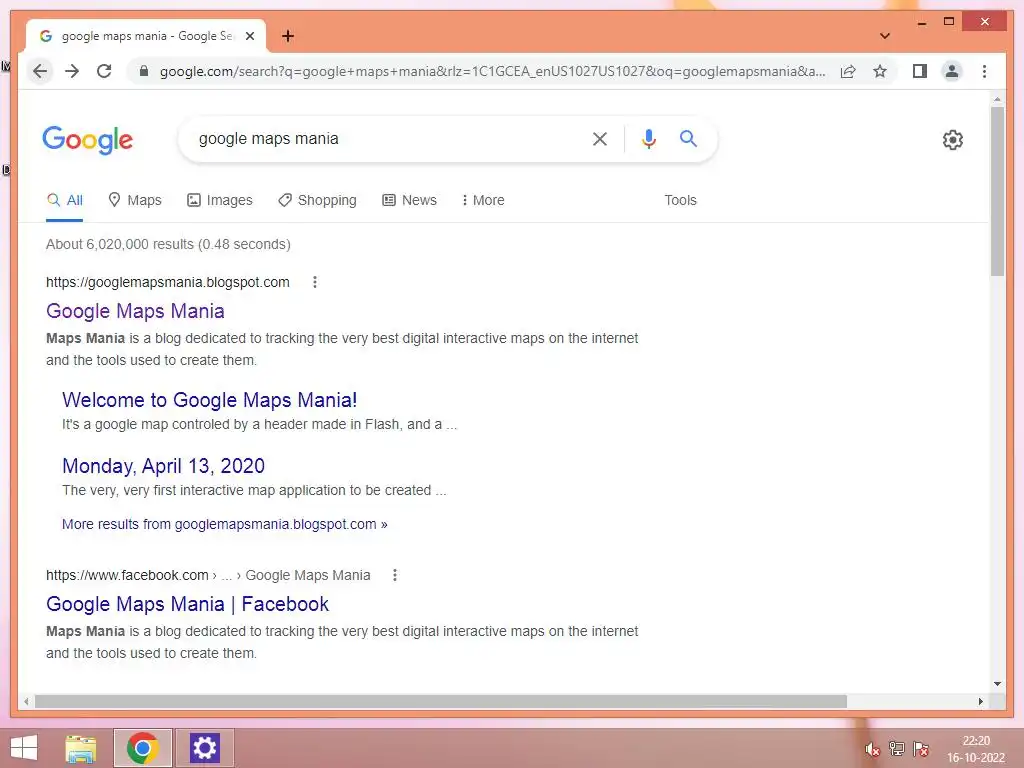Open File Explorer from the taskbar
The width and height of the screenshot is (1024, 768).
81,748
